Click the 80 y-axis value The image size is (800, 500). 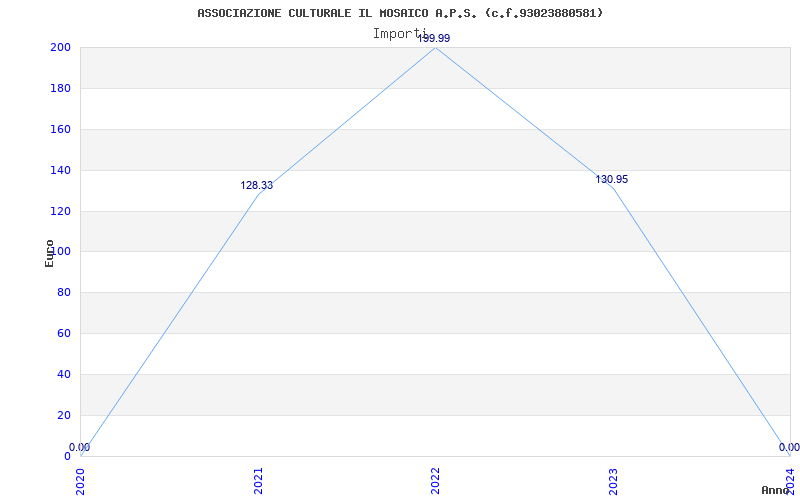[63, 293]
